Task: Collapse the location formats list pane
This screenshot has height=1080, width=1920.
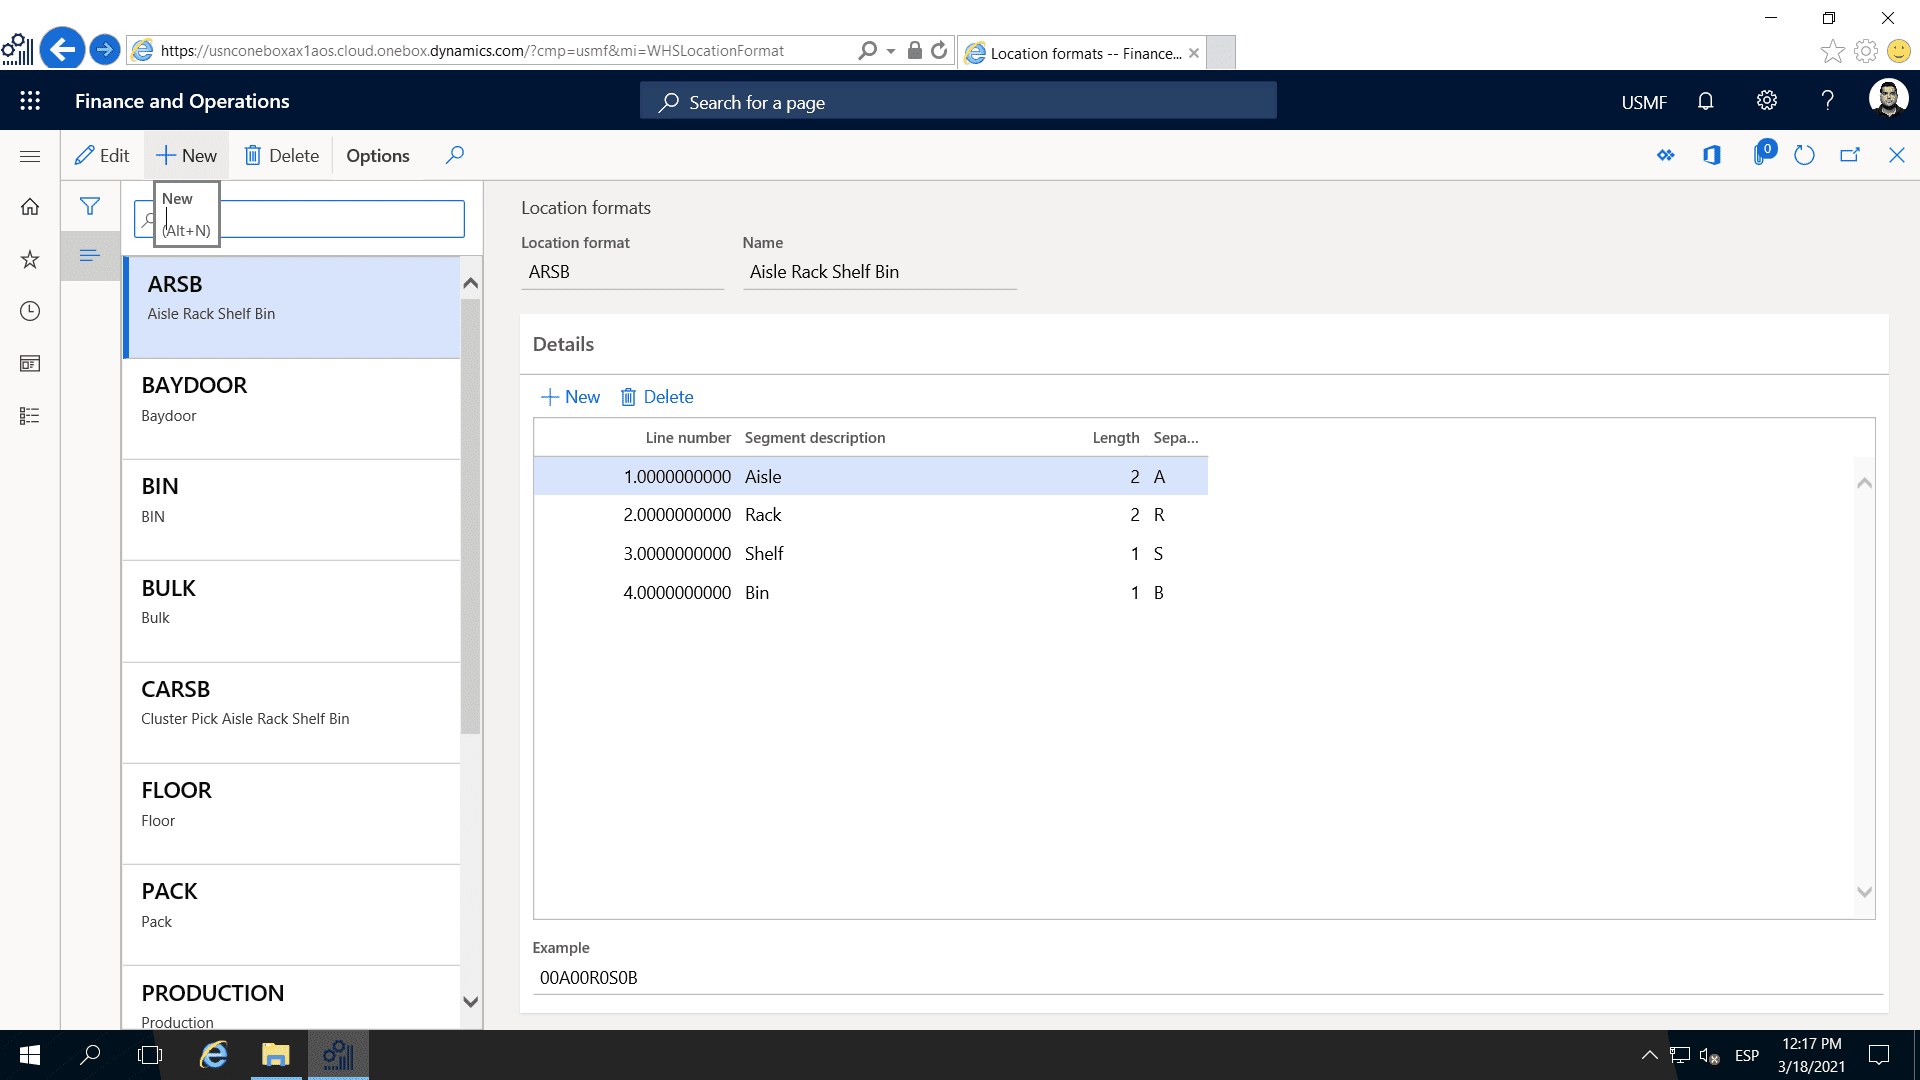Action: [90, 256]
